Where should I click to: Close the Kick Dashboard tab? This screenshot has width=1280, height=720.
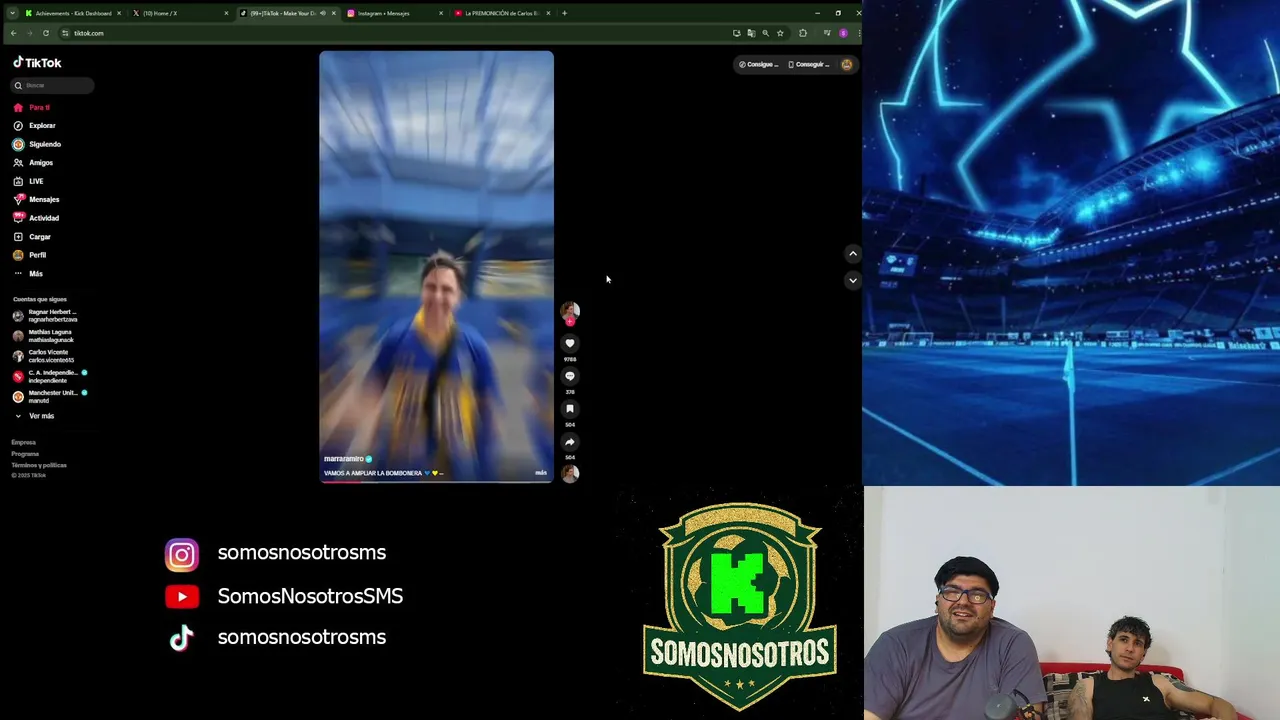pyautogui.click(x=119, y=13)
